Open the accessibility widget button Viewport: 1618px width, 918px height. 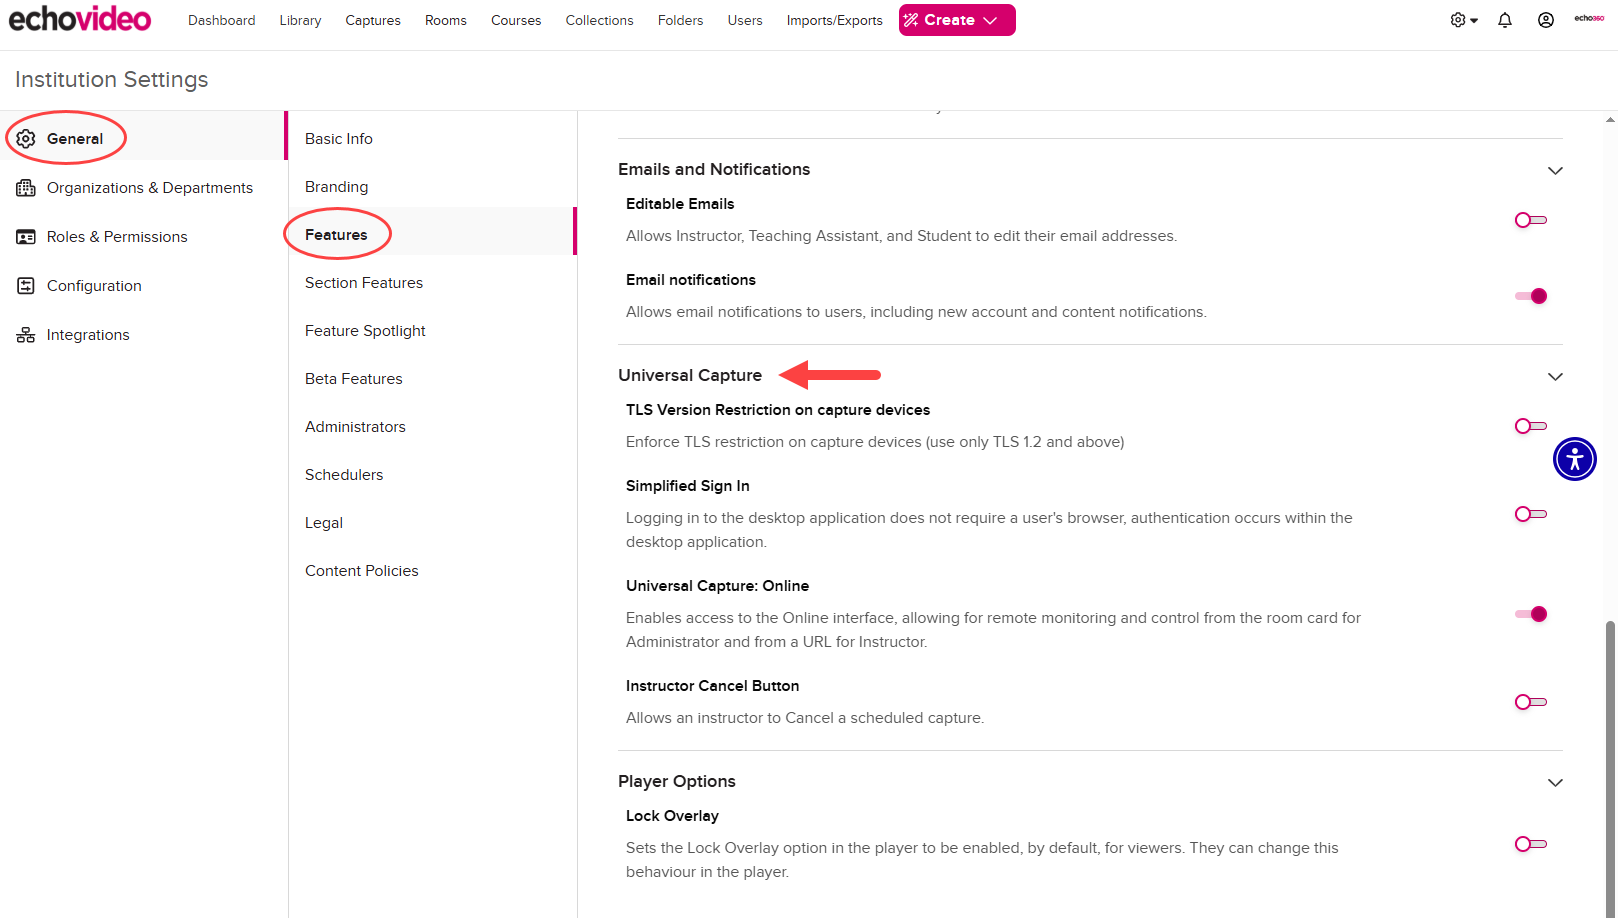coord(1575,459)
